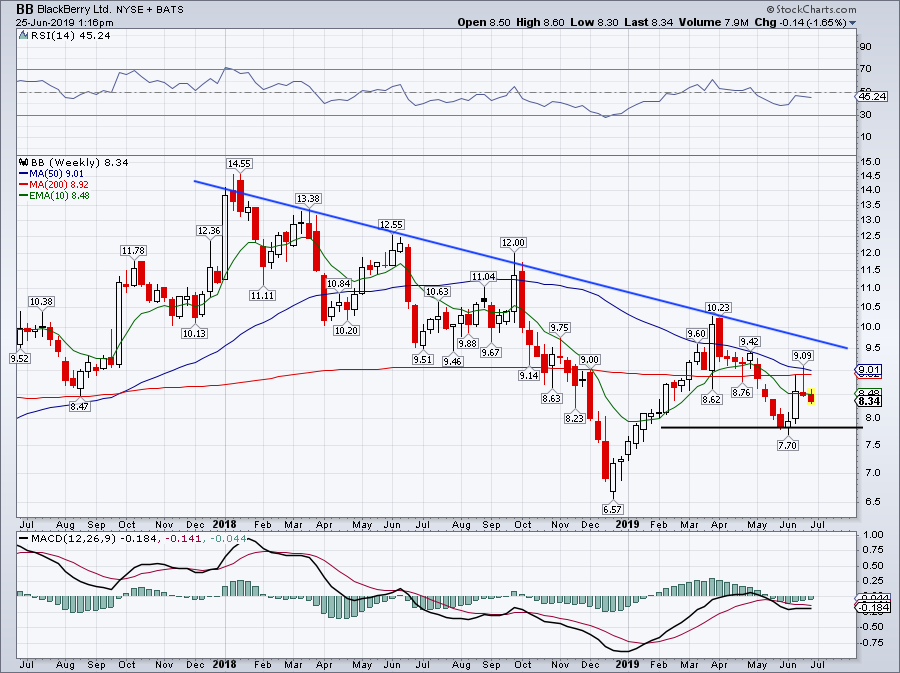Click the 6.57 low price label
Image resolution: width=900 pixels, height=673 pixels.
click(612, 509)
